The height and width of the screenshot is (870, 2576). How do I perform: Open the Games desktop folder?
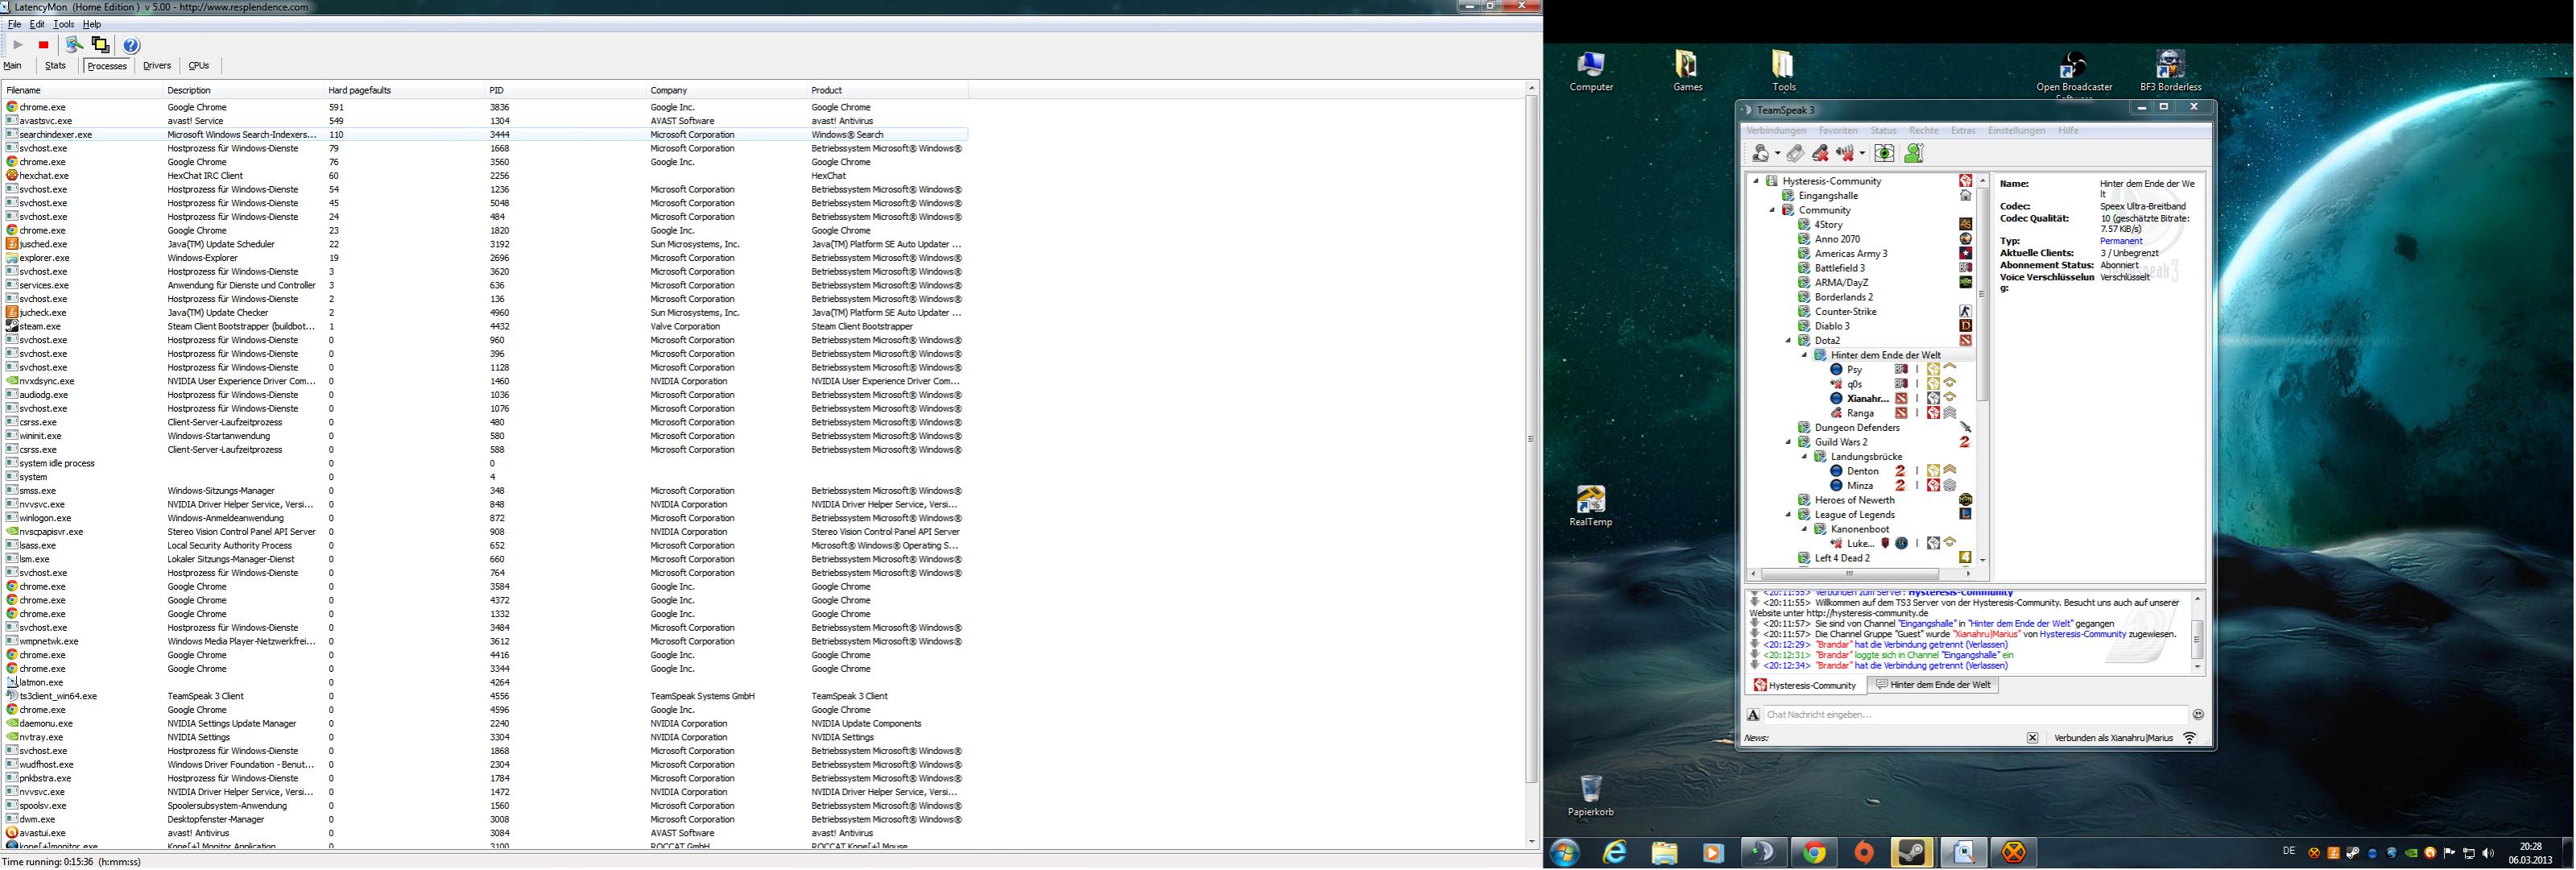tap(1687, 71)
